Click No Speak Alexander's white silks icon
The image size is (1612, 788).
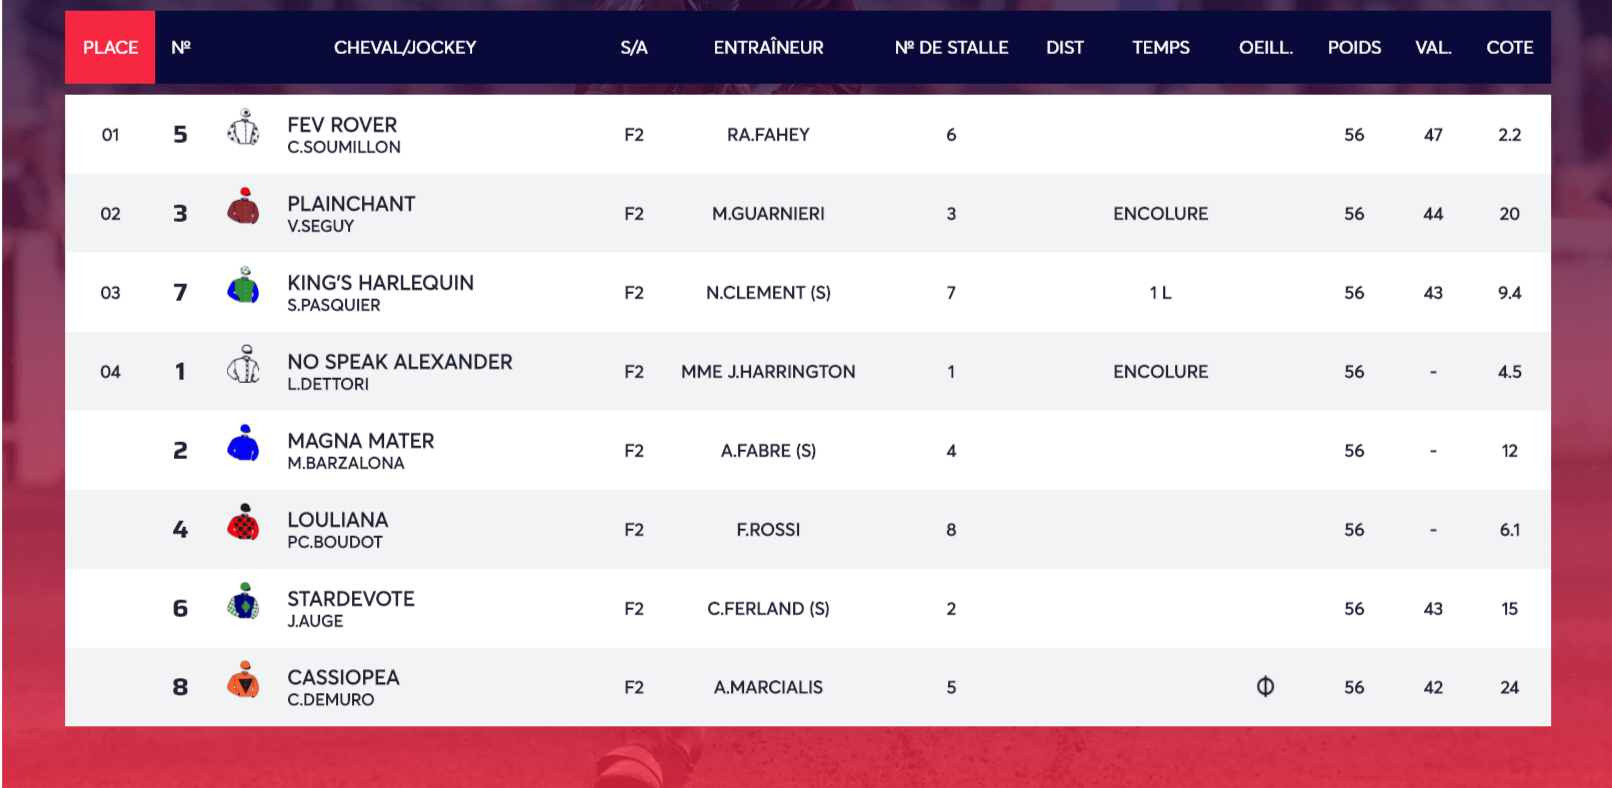point(243,365)
